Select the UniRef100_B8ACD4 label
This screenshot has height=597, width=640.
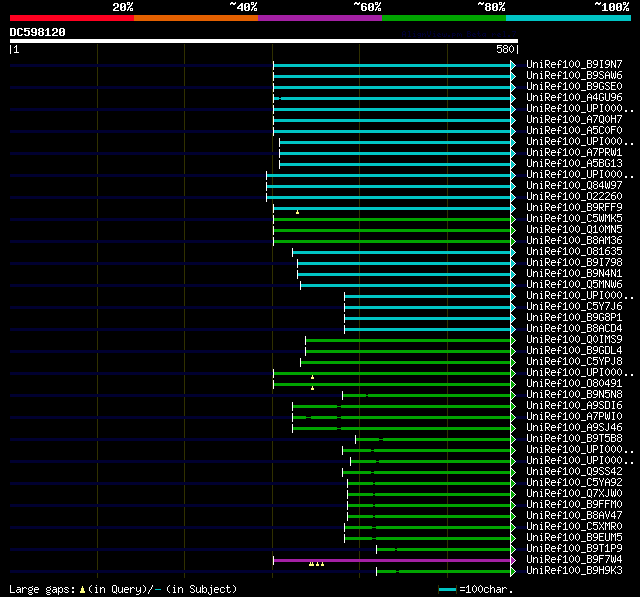pos(574,329)
